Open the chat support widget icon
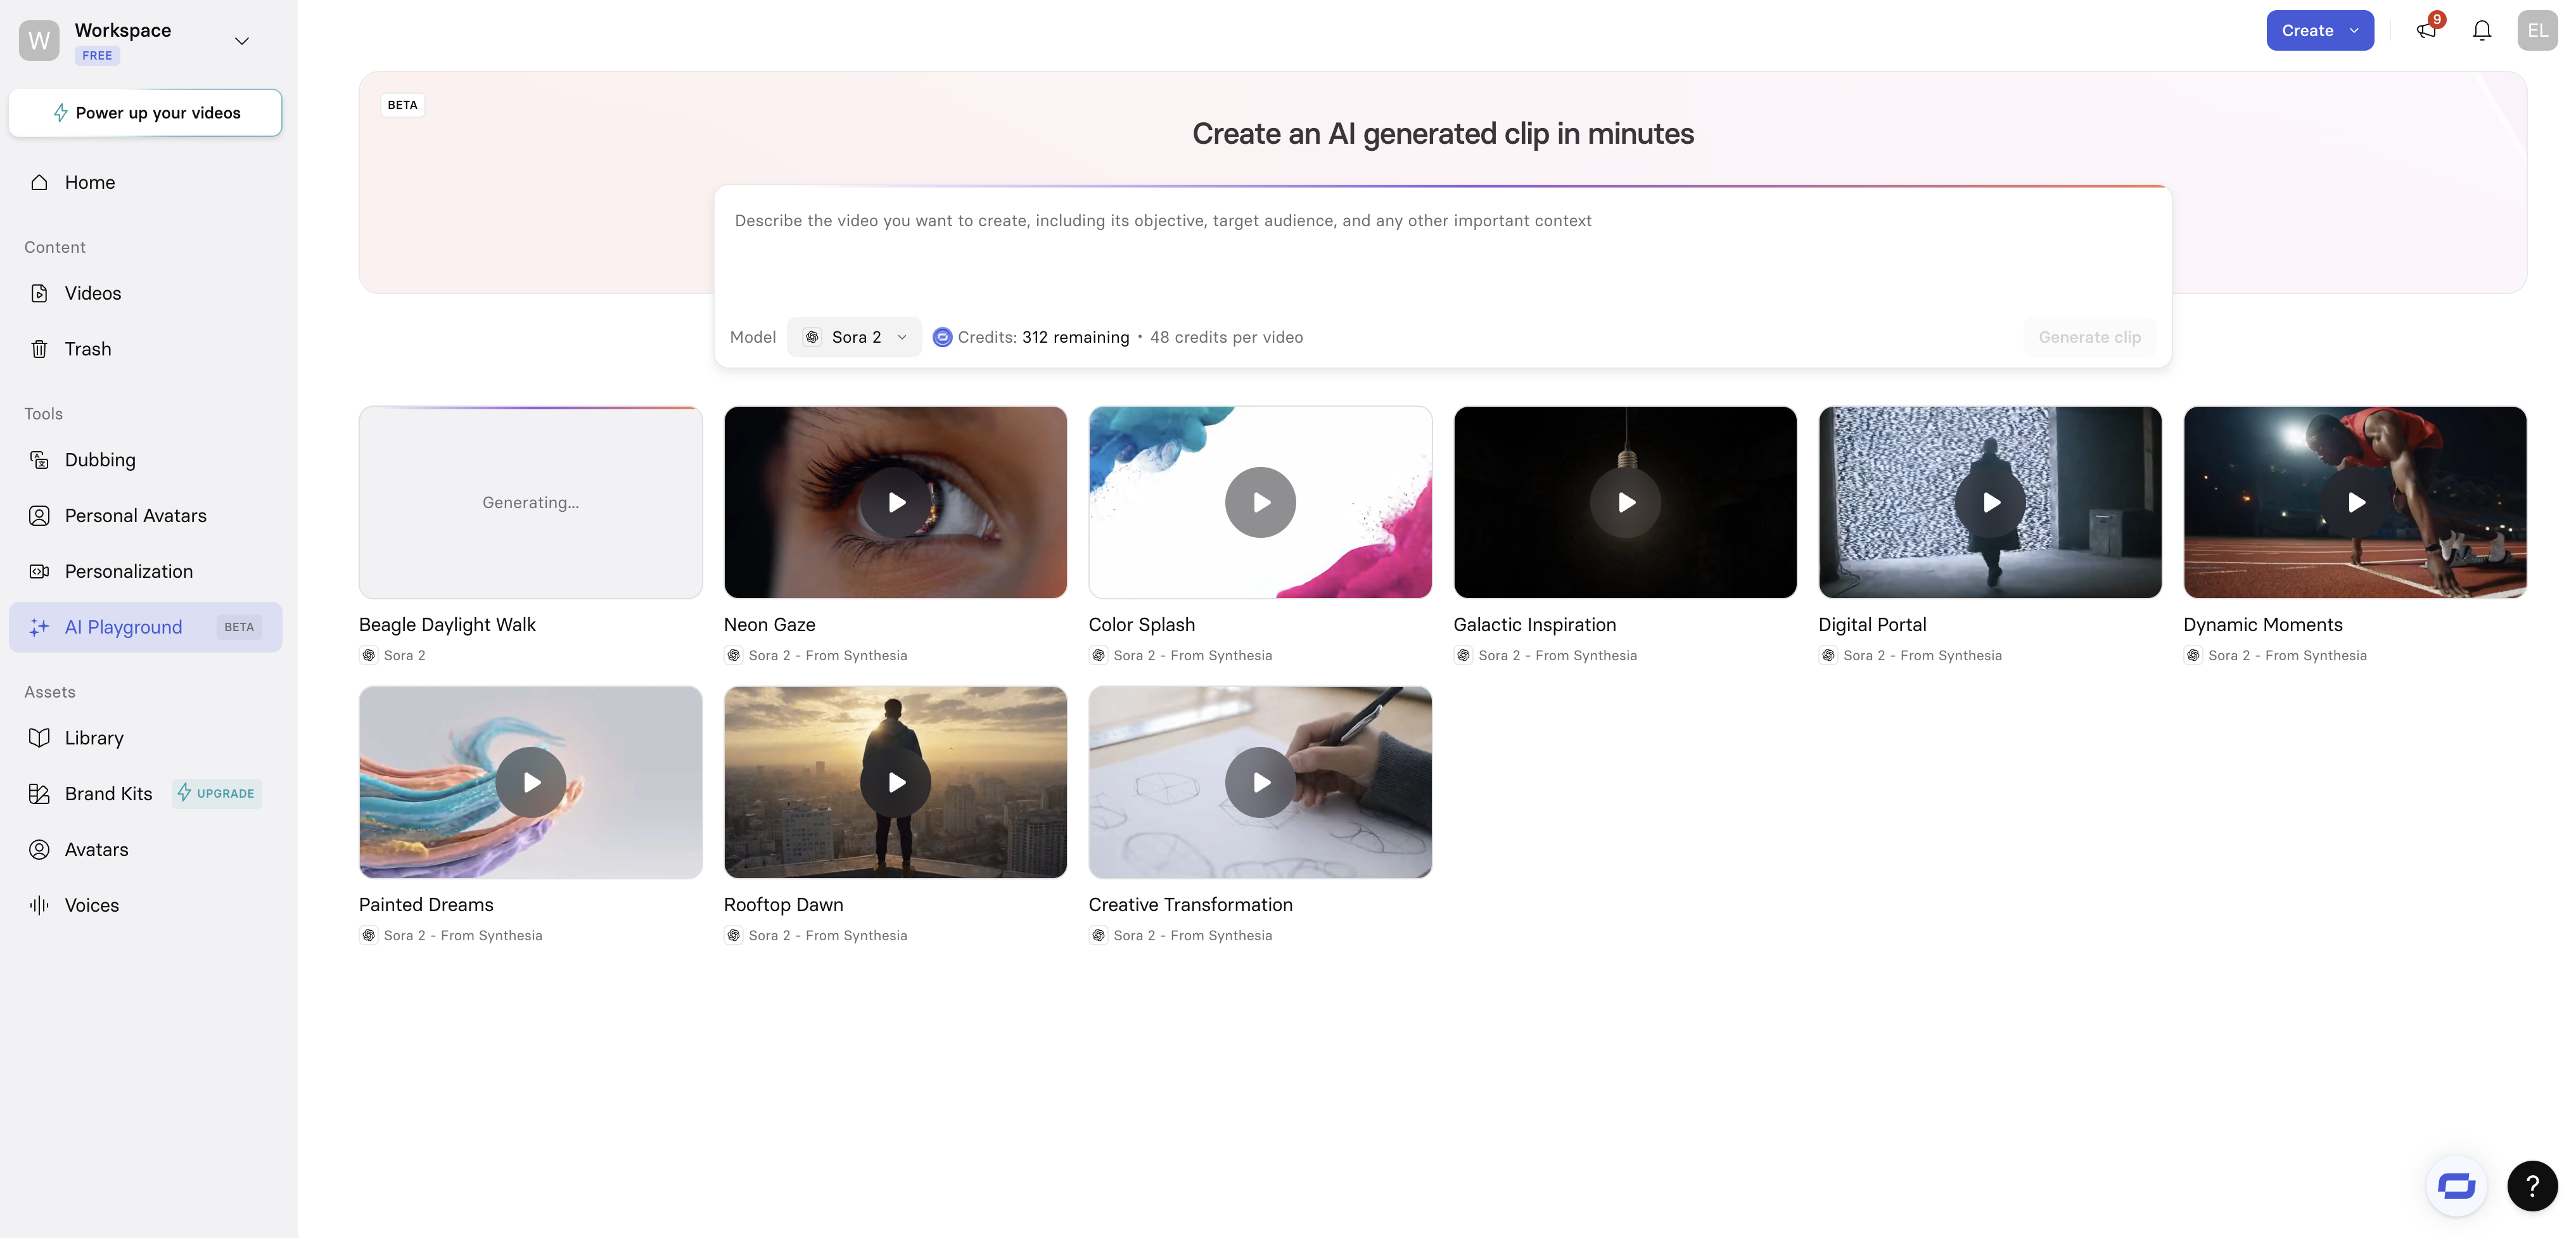Image resolution: width=2576 pixels, height=1238 pixels. [2456, 1186]
